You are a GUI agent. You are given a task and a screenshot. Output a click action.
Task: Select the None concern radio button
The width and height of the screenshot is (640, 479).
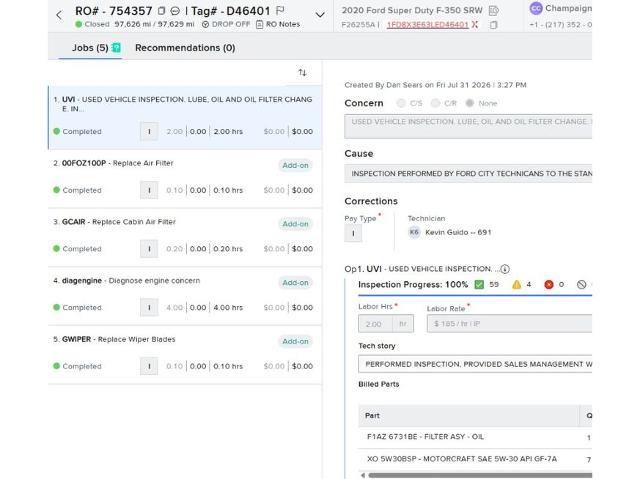click(x=470, y=103)
